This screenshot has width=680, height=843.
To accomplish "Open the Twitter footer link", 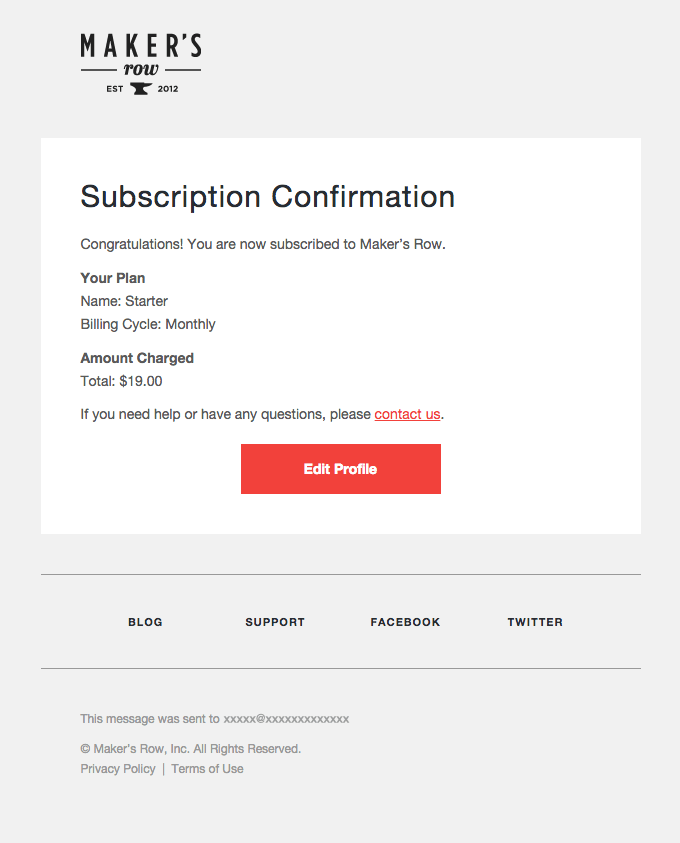I will [535, 622].
